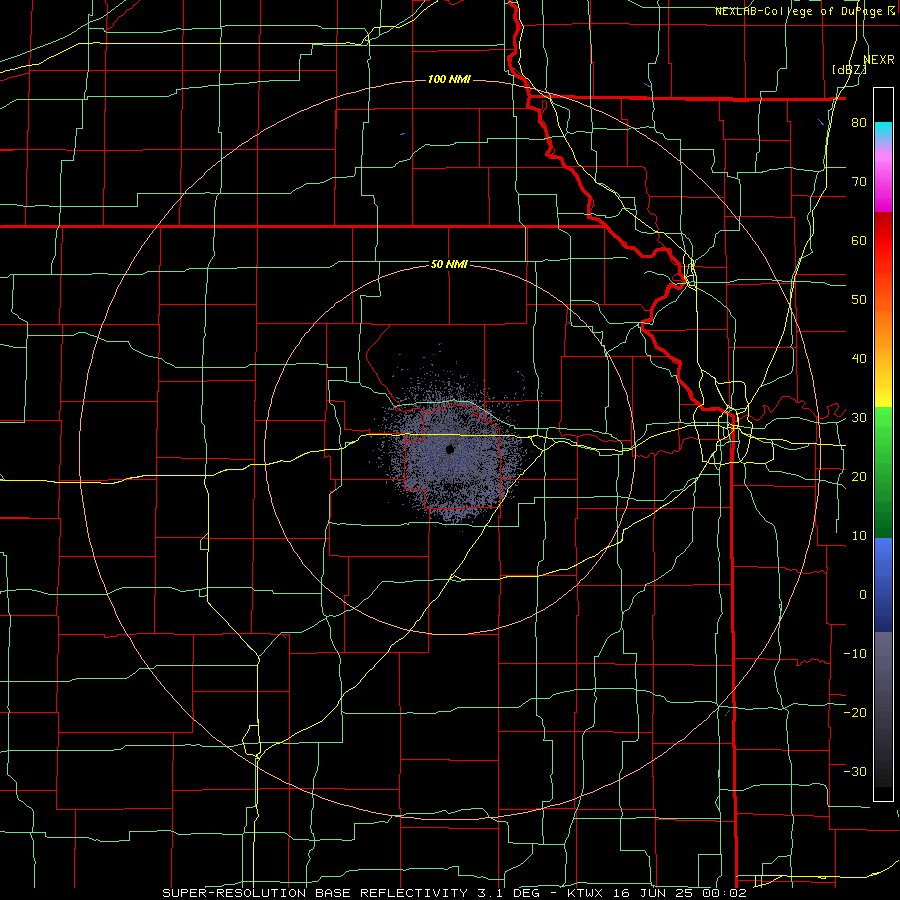The width and height of the screenshot is (900, 900).
Task: Click the 50 NMI range ring label
Action: pos(449,264)
